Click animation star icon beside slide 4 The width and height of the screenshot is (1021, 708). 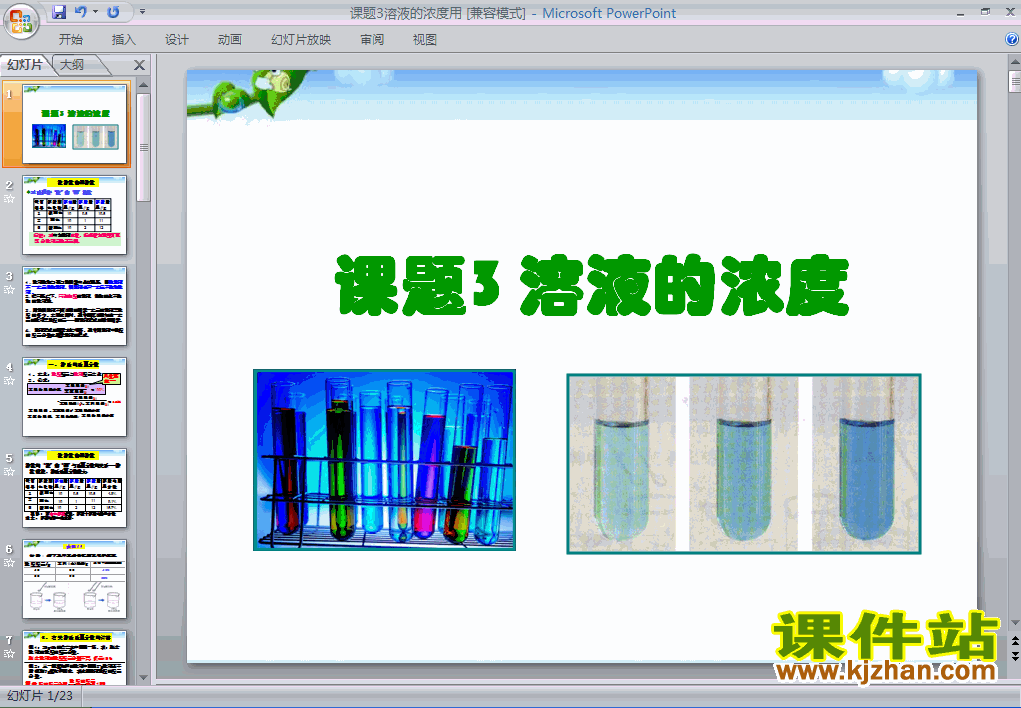tap(9, 381)
